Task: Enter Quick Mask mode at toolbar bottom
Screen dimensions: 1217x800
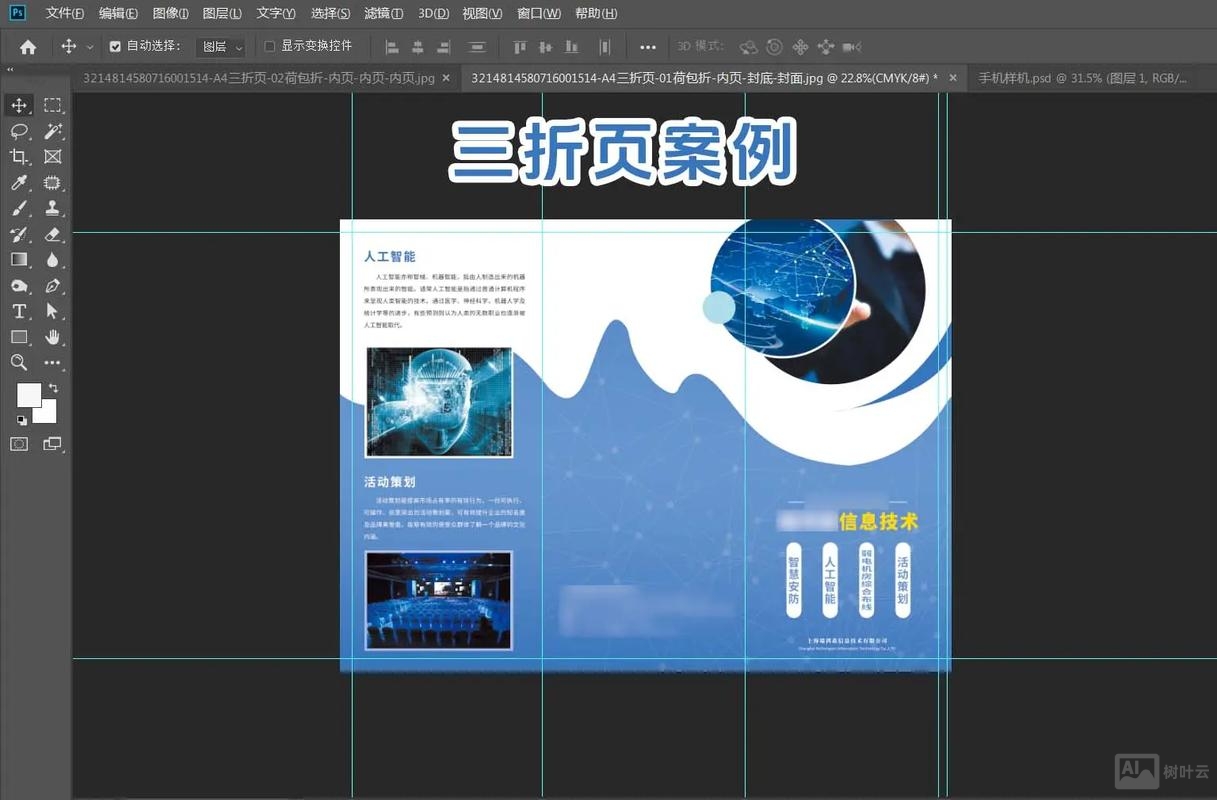Action: tap(18, 444)
